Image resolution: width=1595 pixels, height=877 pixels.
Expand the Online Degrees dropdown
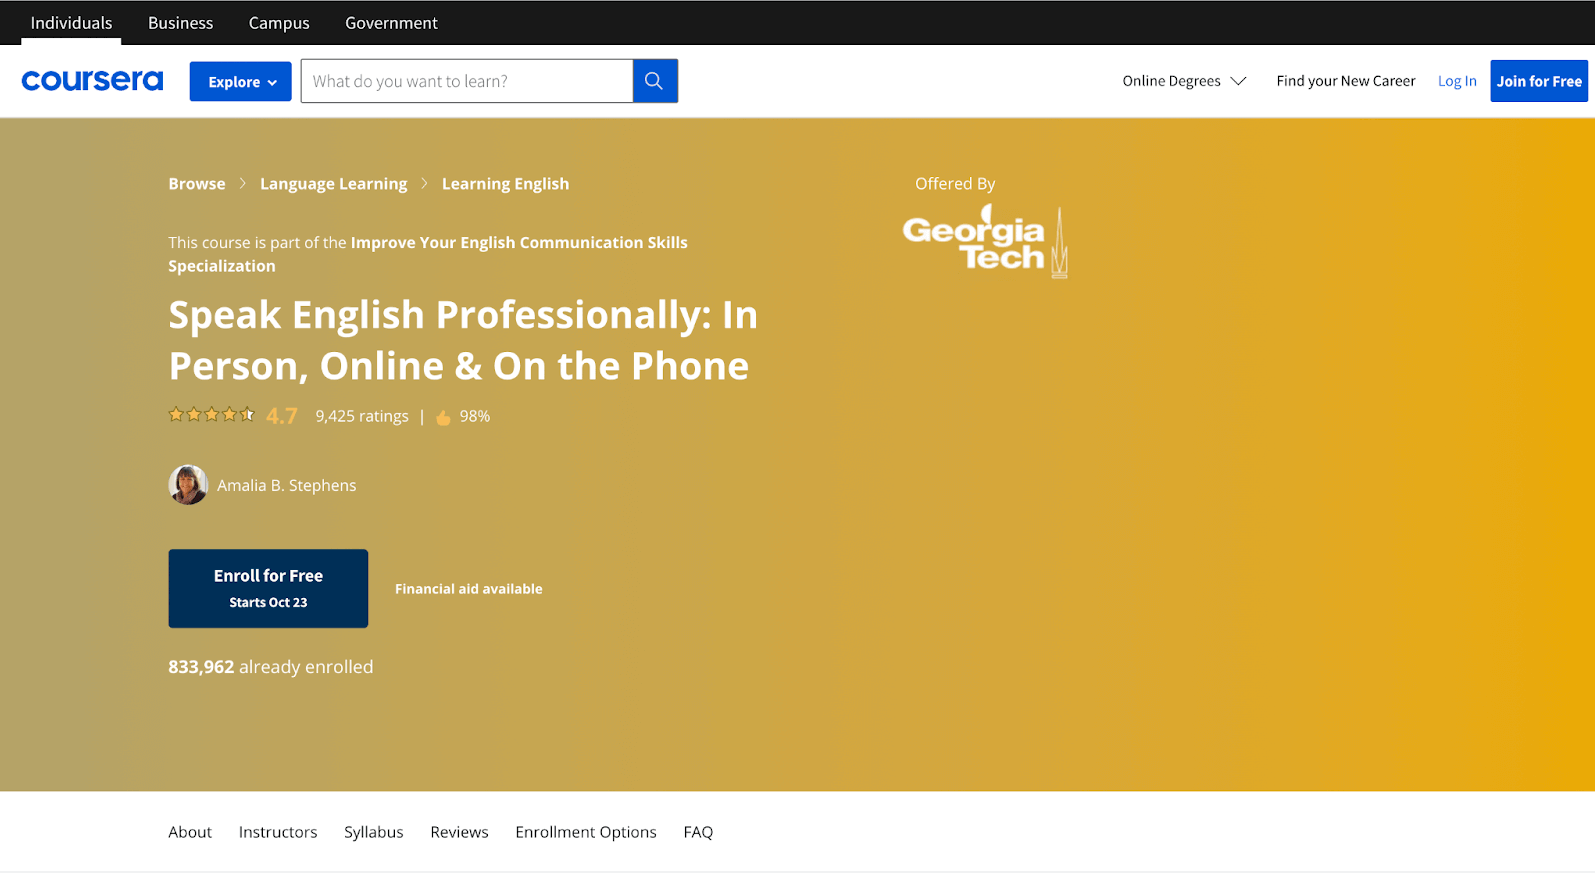pos(1183,81)
